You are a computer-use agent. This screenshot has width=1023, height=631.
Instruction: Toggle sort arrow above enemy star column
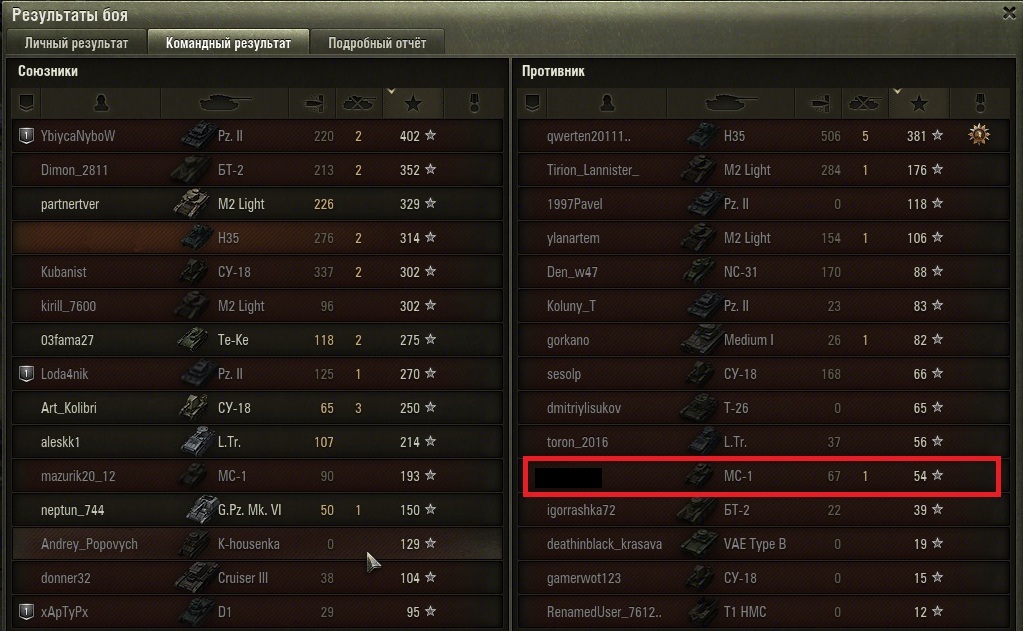[897, 91]
